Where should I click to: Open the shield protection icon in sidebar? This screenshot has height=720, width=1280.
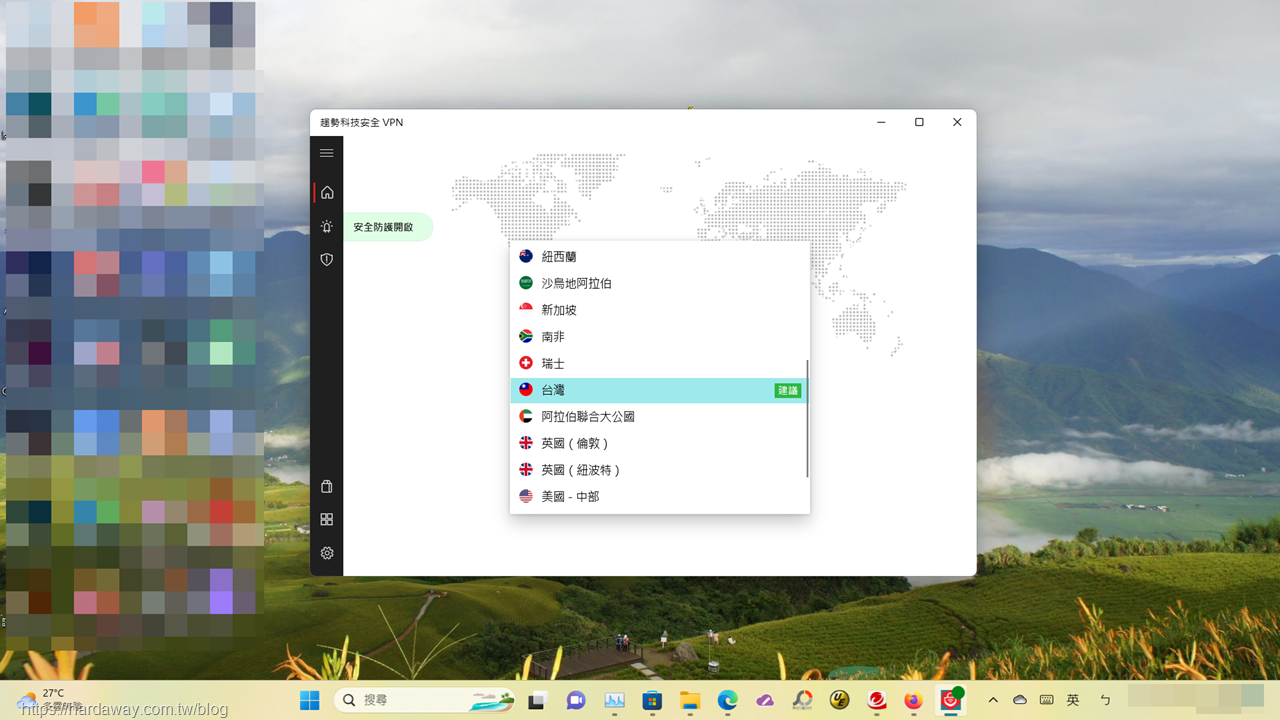pyautogui.click(x=327, y=260)
